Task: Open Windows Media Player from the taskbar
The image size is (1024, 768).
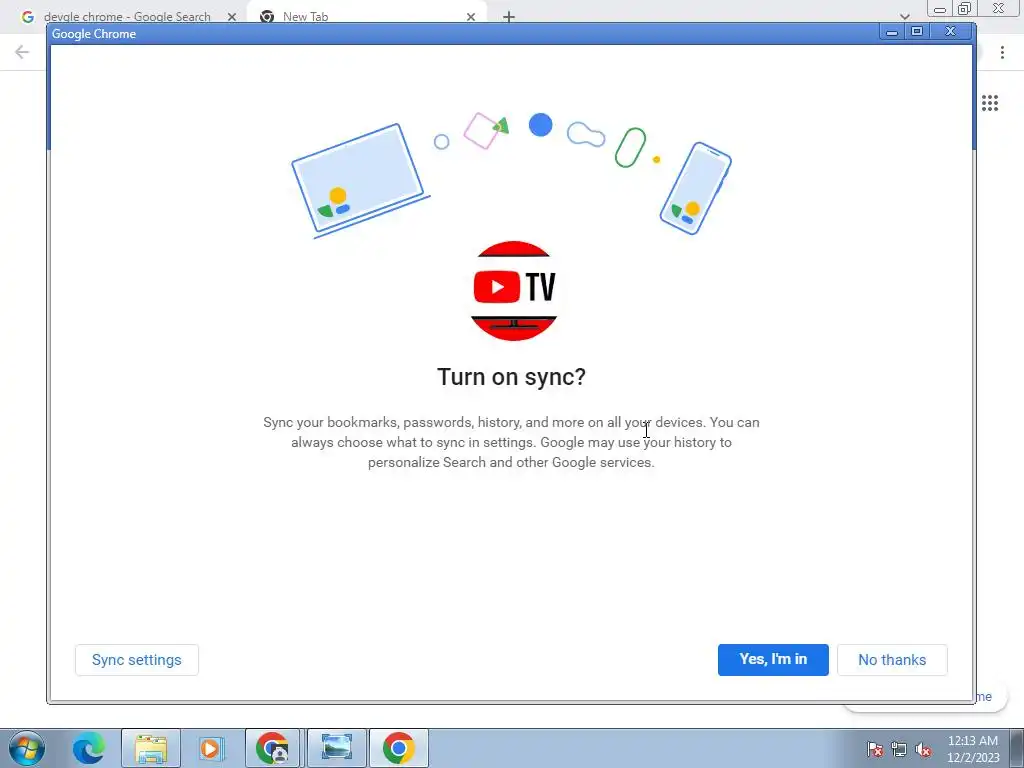Action: [x=210, y=748]
